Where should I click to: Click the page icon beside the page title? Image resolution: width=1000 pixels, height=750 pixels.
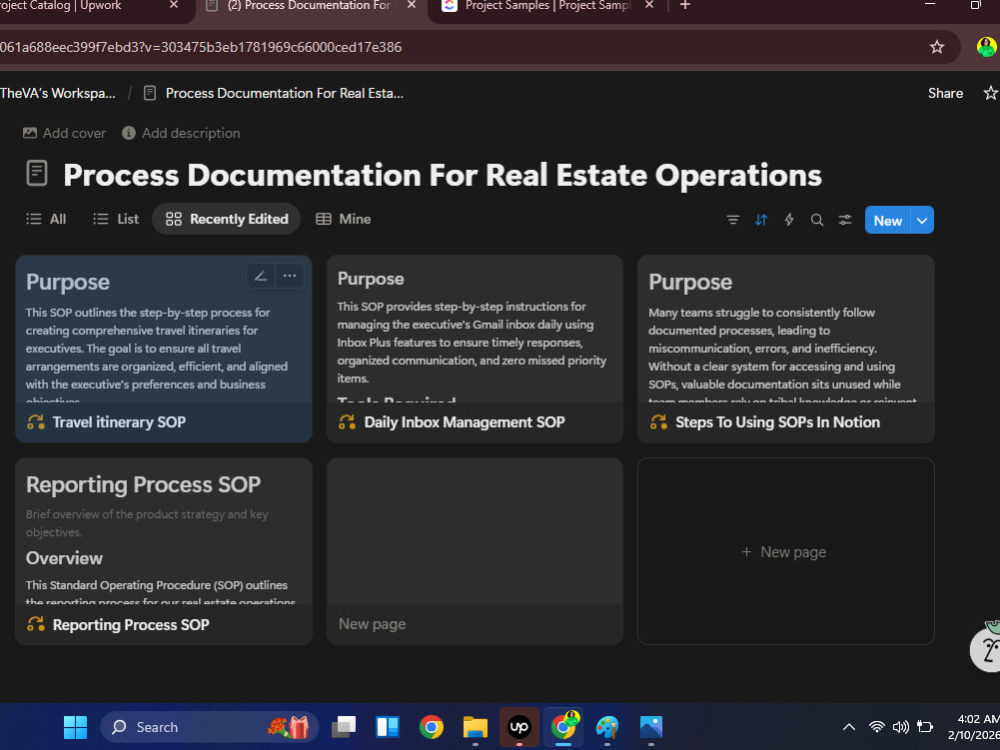(x=37, y=173)
